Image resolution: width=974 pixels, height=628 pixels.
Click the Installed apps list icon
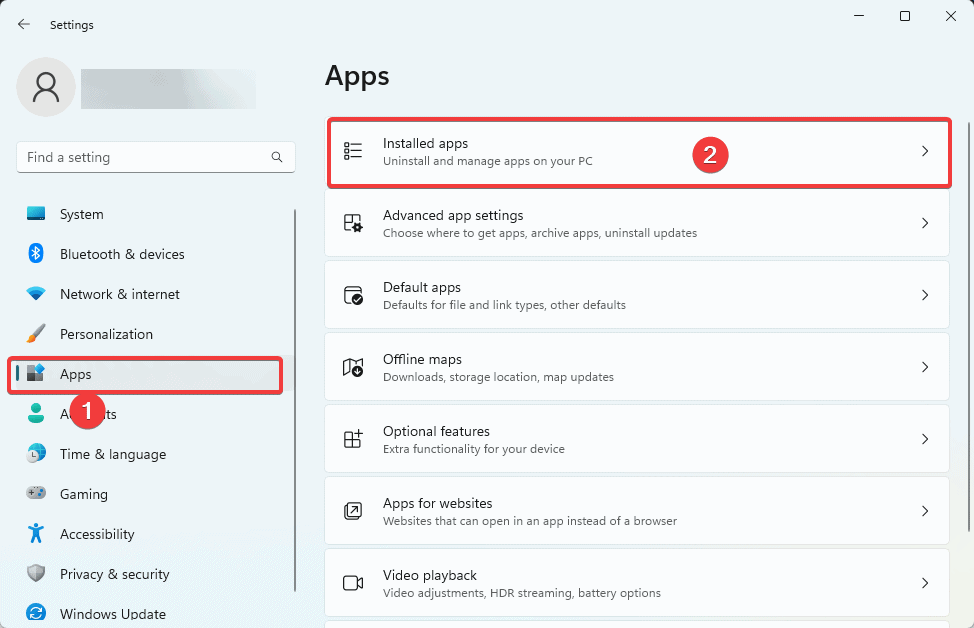click(353, 151)
